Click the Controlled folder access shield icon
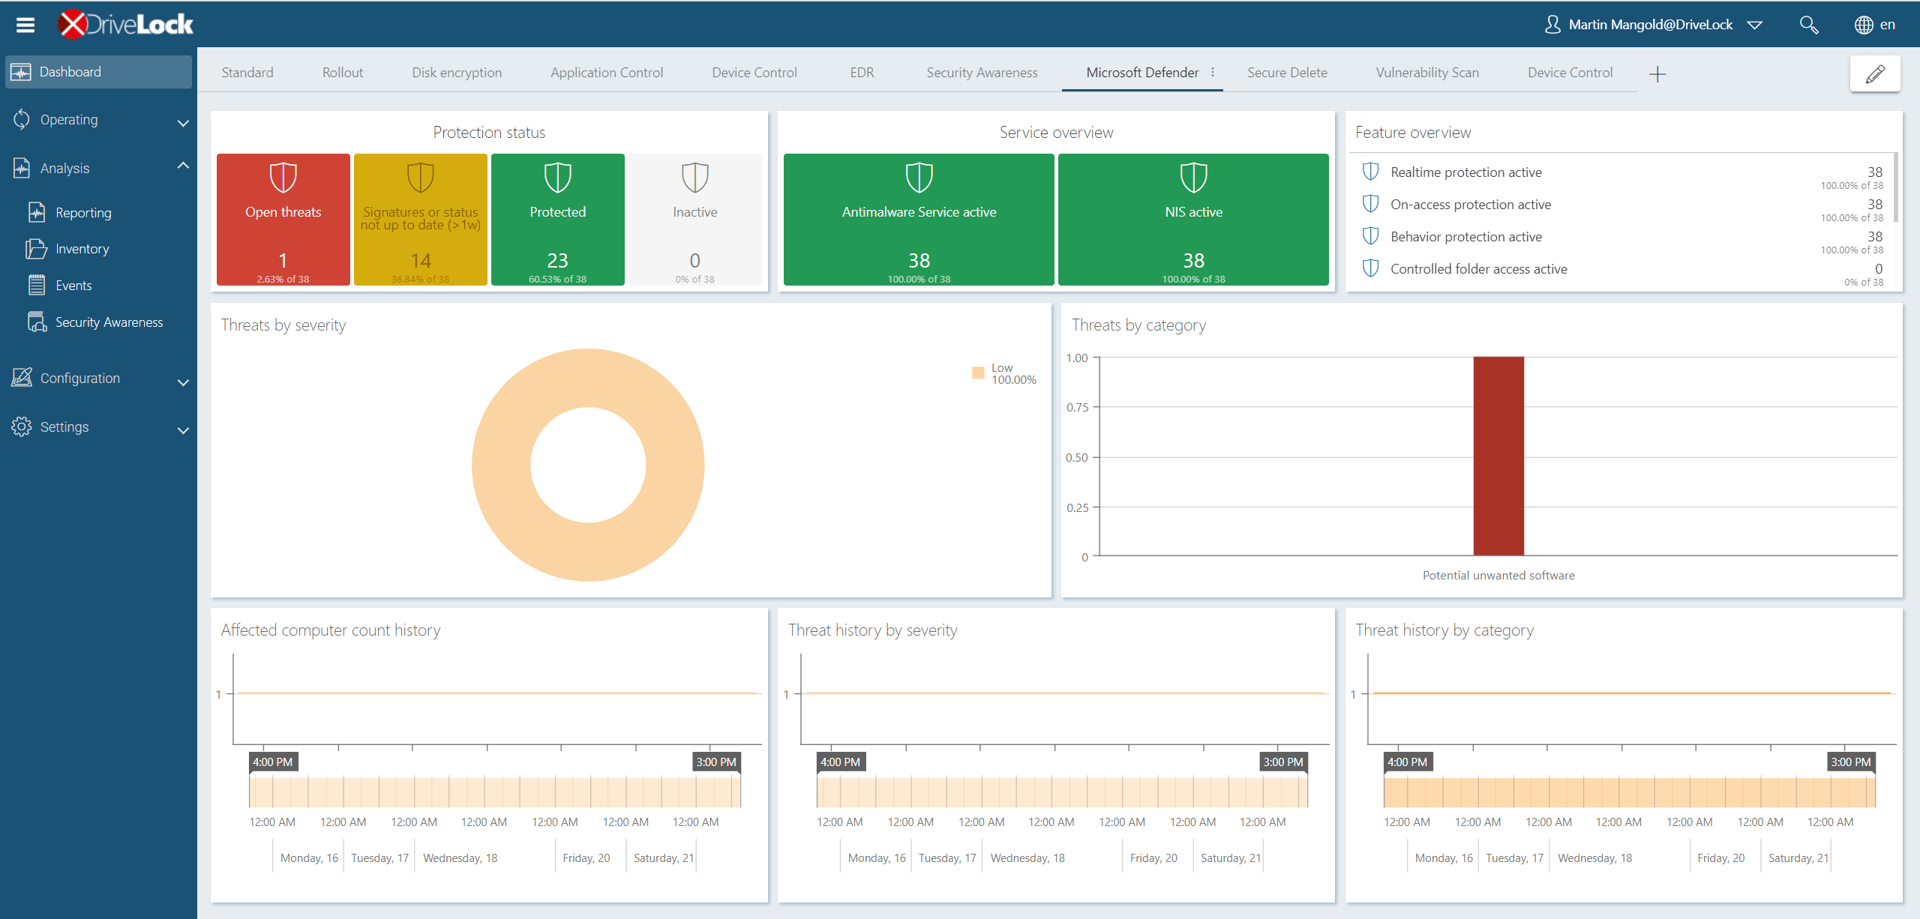The width and height of the screenshot is (1920, 919). pyautogui.click(x=1371, y=268)
